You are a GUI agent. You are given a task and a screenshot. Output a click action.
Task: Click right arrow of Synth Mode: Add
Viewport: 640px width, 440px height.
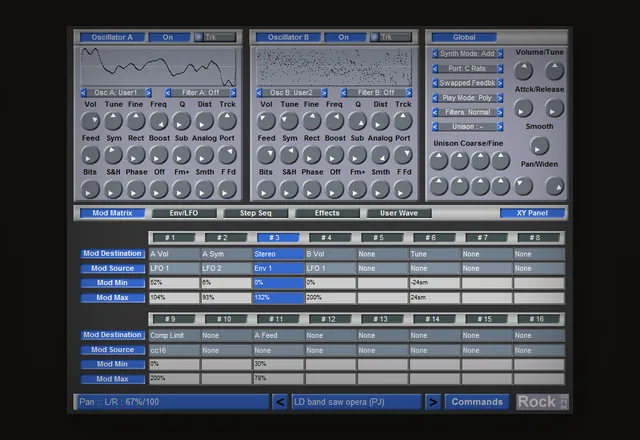pos(500,53)
